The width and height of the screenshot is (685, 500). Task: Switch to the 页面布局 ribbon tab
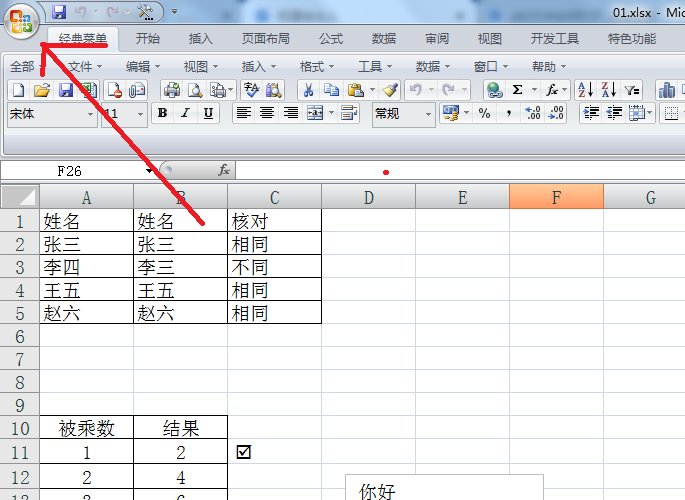266,38
